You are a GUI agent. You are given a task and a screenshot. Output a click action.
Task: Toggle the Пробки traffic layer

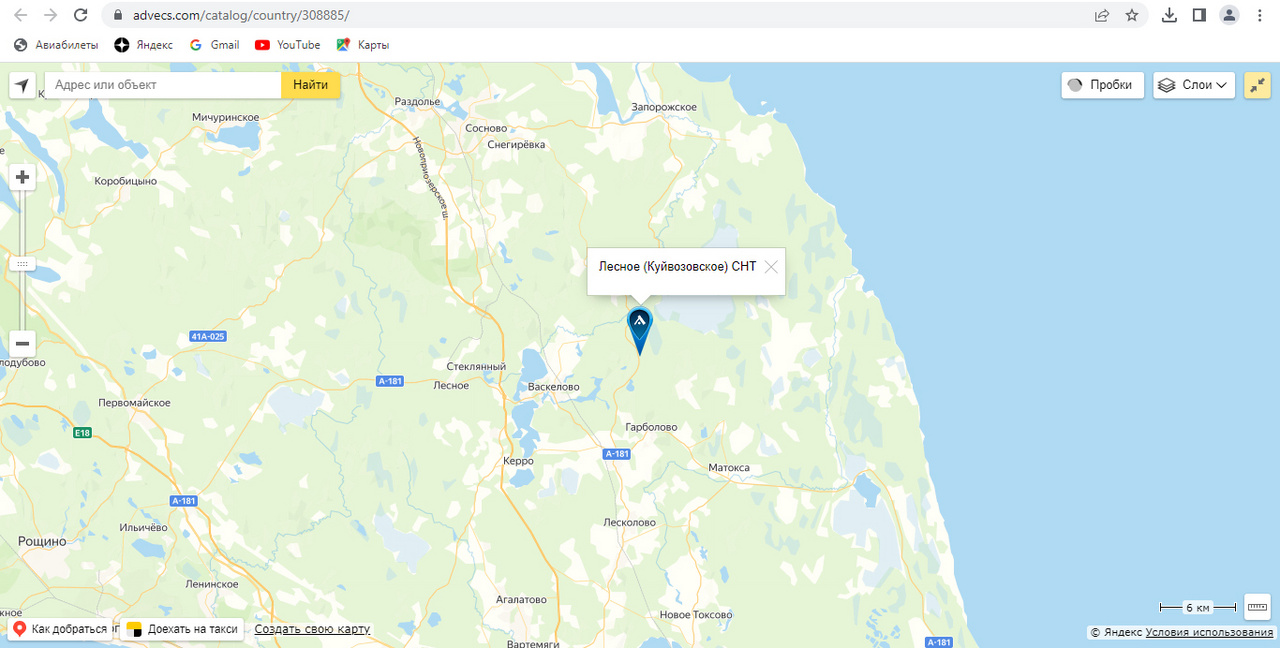1103,85
